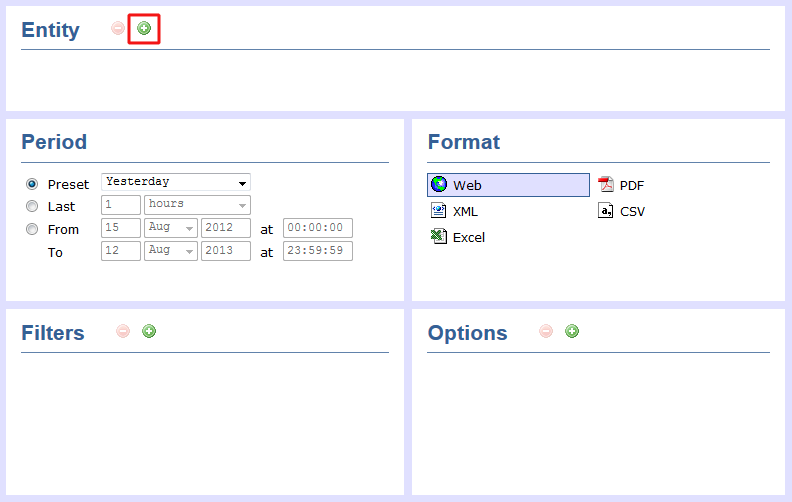792x502 pixels.
Task: Click the From start time field 00:00:00
Action: pos(318,228)
